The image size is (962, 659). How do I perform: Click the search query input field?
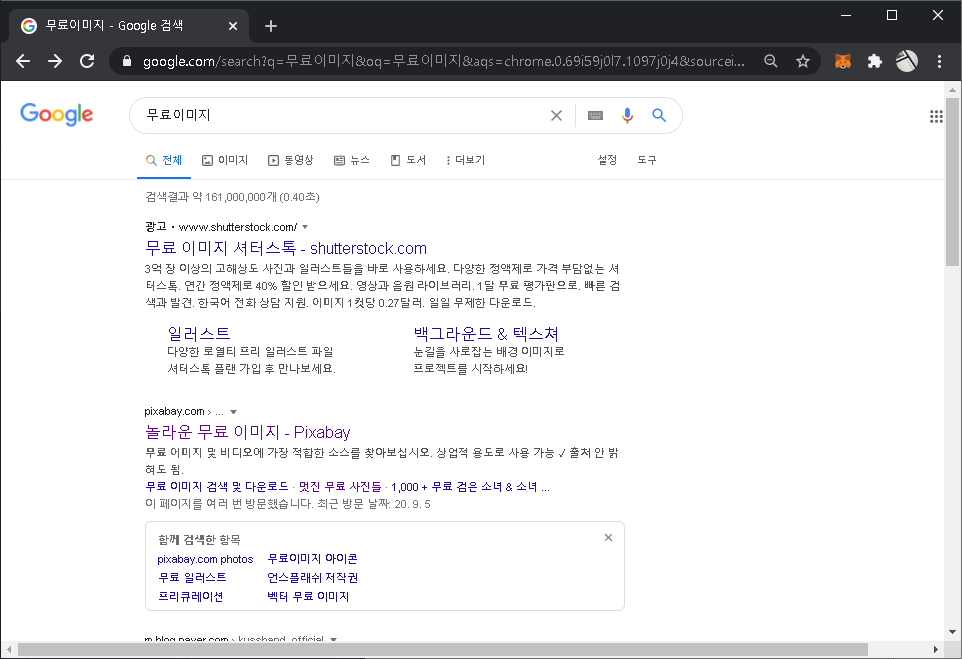(x=344, y=115)
